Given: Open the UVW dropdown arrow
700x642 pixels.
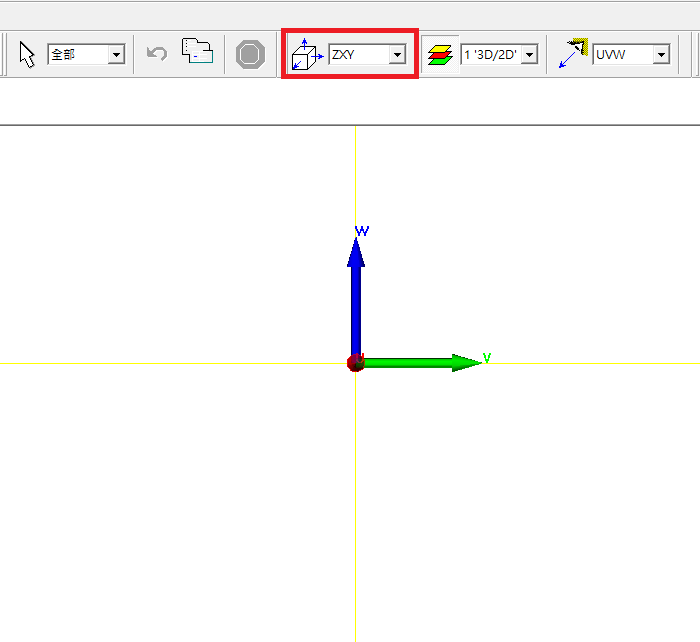Looking at the screenshot, I should click(660, 55).
